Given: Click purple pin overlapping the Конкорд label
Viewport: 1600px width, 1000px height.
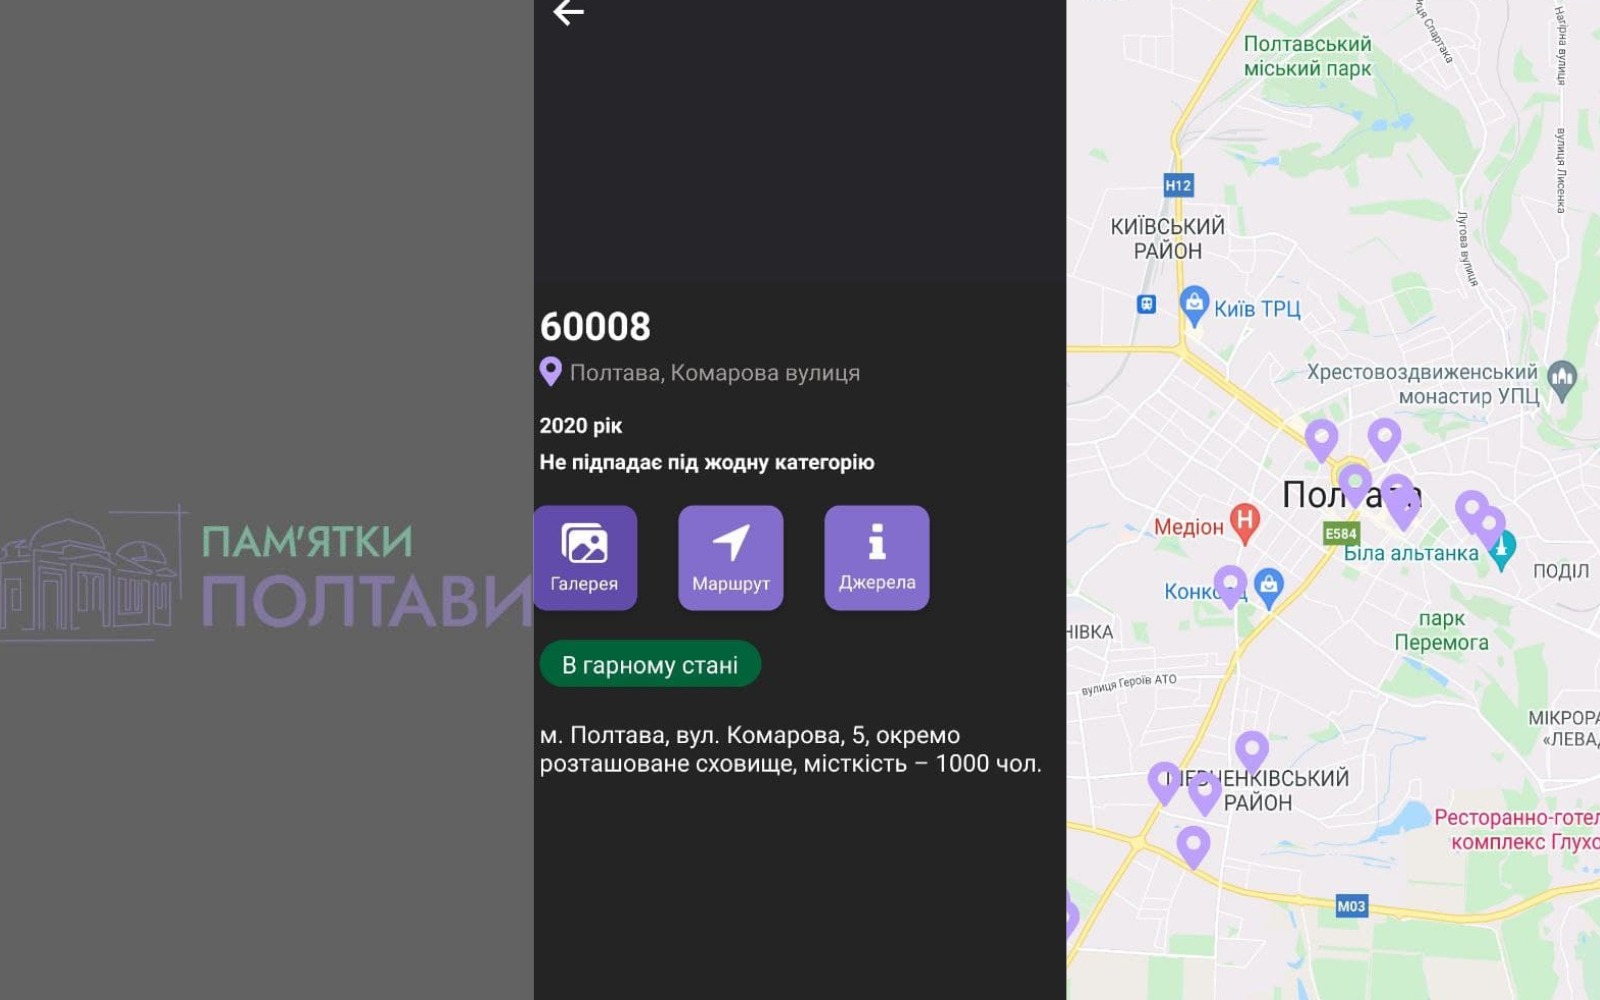Looking at the screenshot, I should point(1230,584).
